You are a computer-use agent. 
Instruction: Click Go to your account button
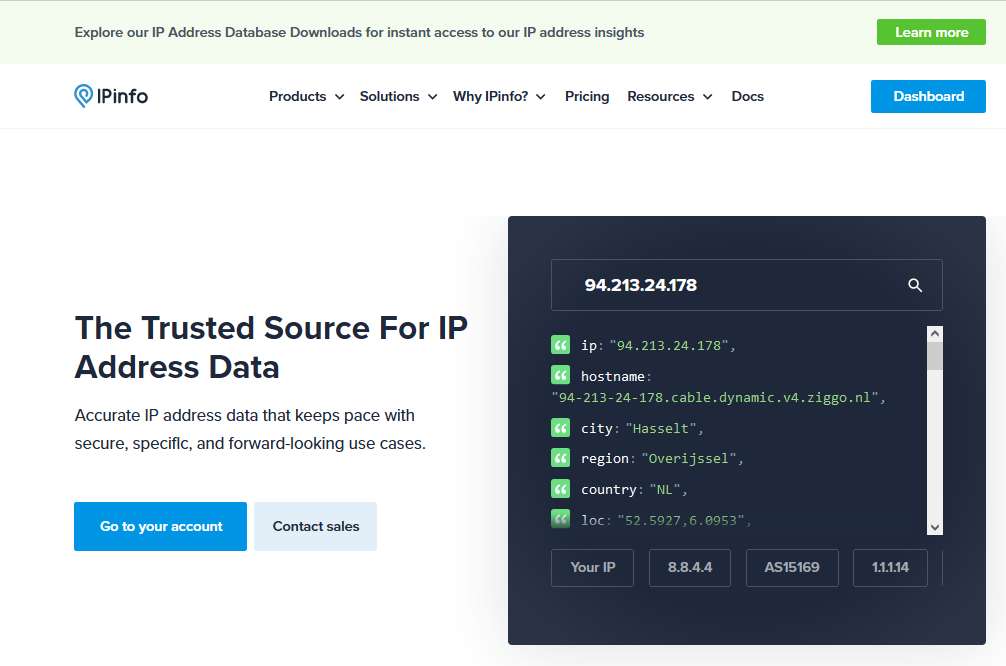(160, 526)
